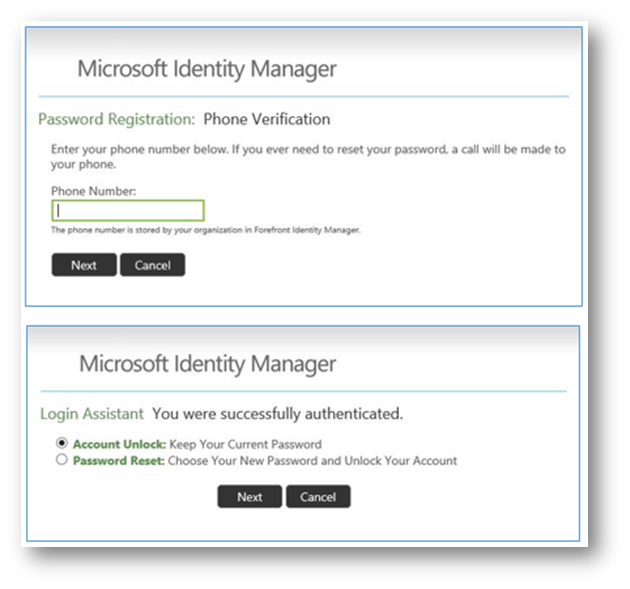Click 'Keep Your Current Password' description text

(245, 444)
